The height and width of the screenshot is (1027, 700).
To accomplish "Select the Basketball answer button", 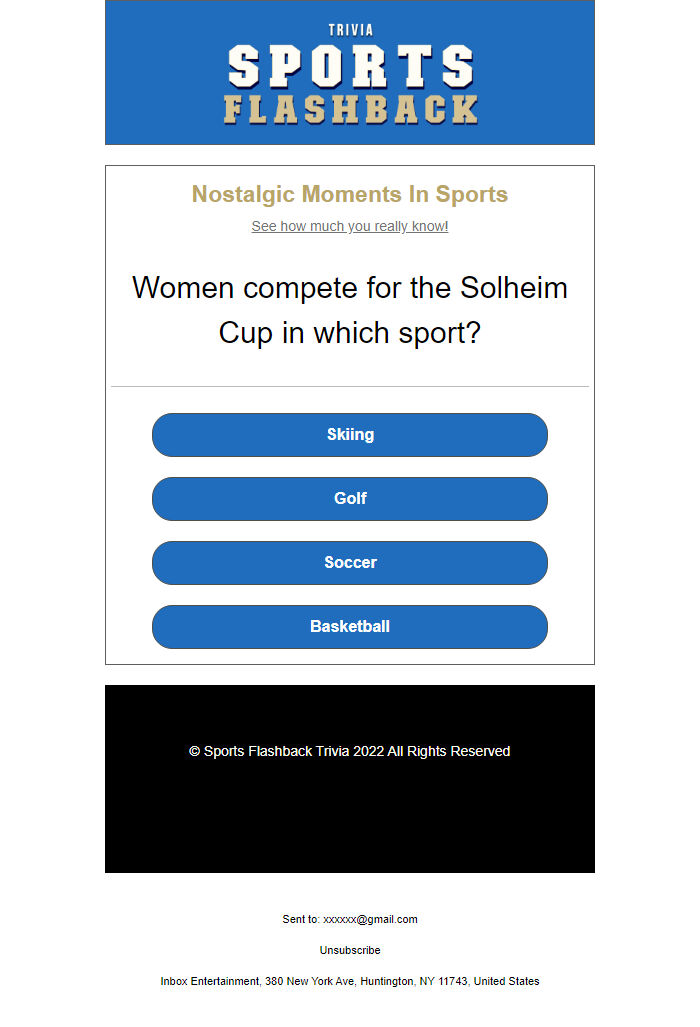I will [x=350, y=626].
